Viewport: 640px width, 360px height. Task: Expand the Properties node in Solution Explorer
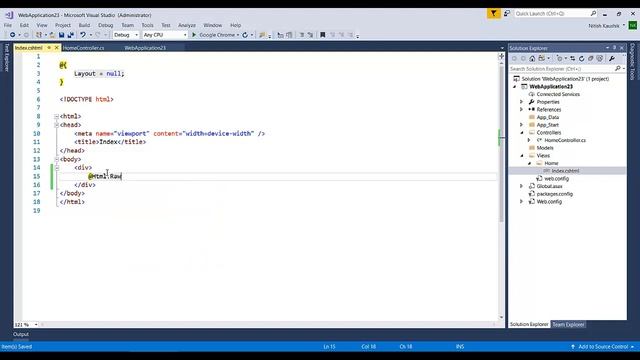click(521, 102)
